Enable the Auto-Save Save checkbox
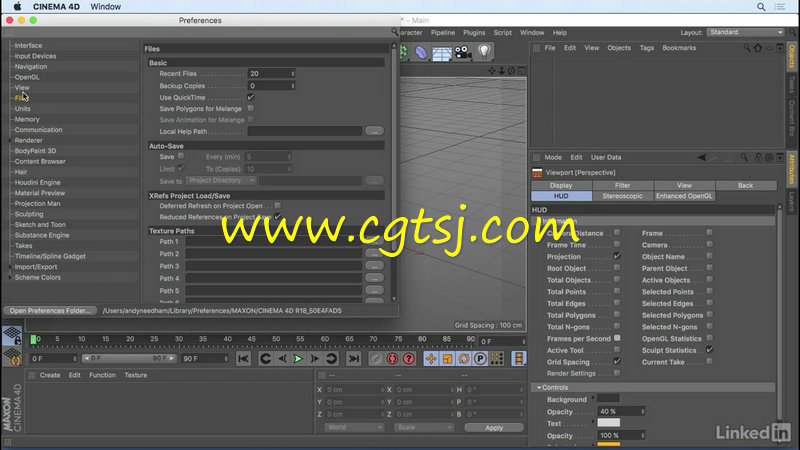 [x=181, y=156]
